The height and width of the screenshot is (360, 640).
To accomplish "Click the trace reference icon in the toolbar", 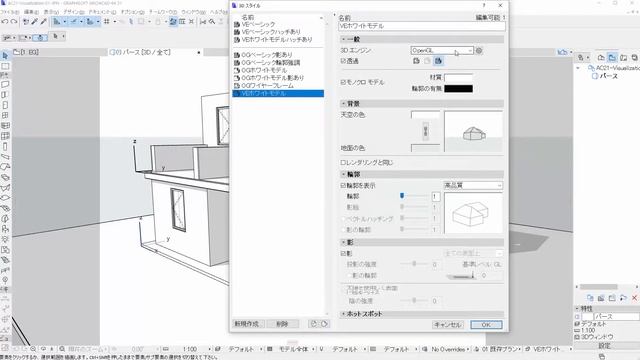I will pos(173,21).
